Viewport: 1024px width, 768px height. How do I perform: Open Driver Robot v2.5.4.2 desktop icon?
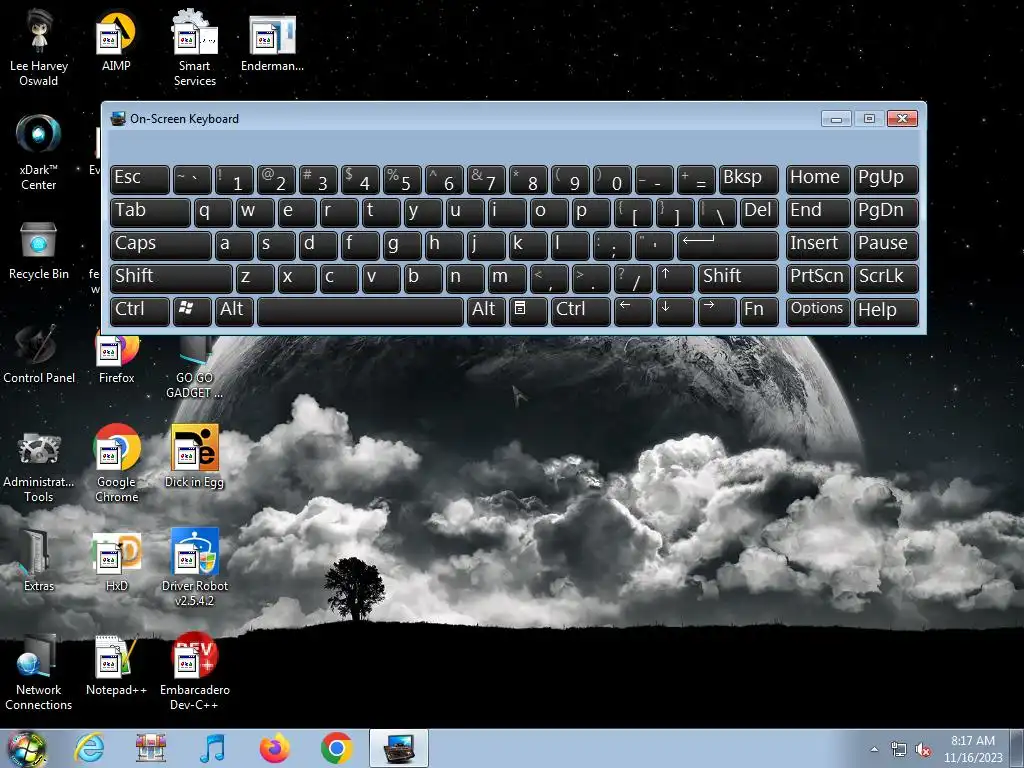click(x=195, y=567)
